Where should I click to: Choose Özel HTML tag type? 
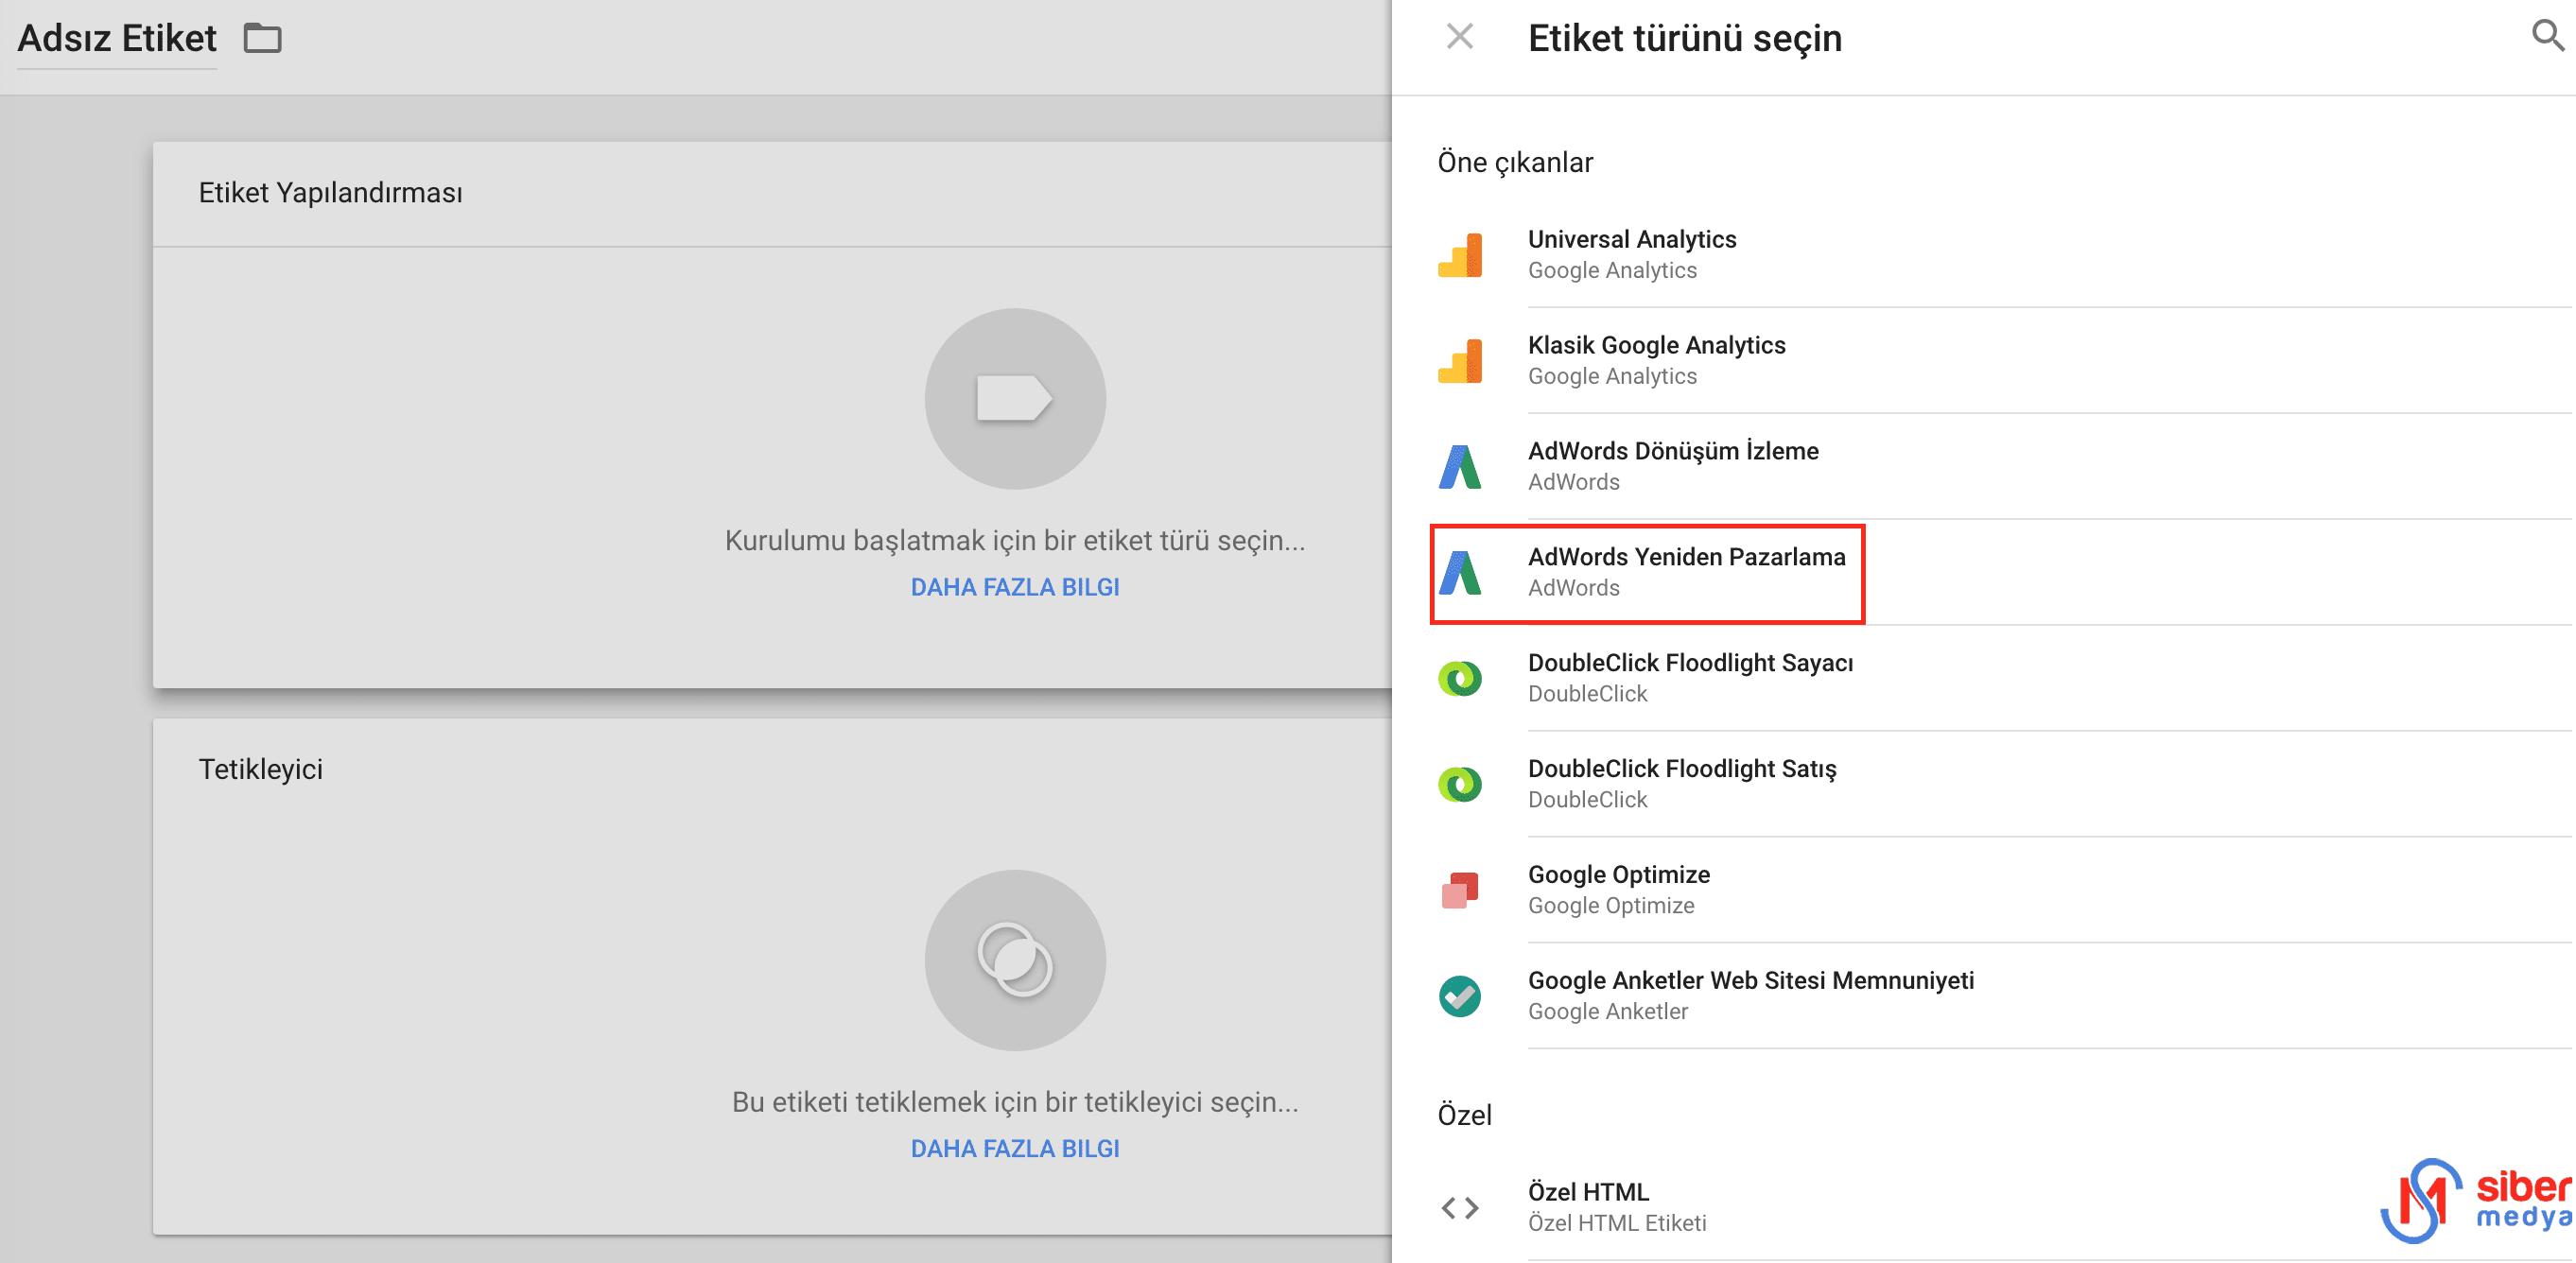tap(2004, 1208)
